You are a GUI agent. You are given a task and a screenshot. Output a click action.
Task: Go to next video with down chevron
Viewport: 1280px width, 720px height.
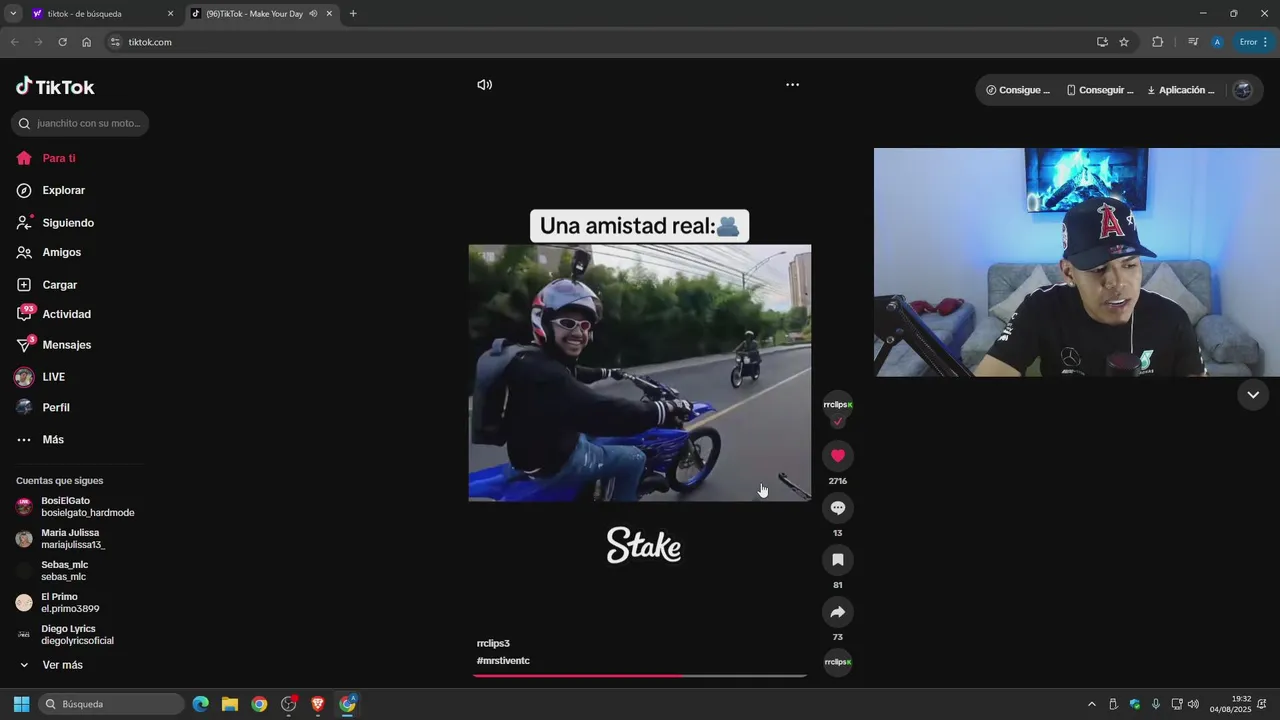[1253, 395]
